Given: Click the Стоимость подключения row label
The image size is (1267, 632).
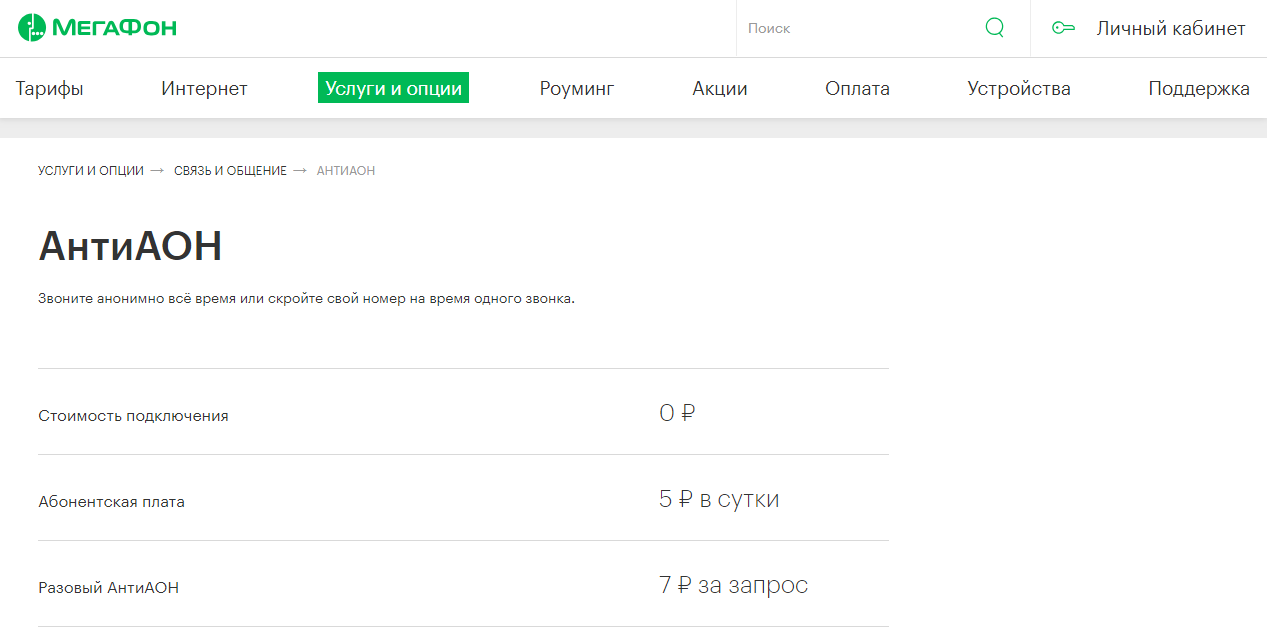Looking at the screenshot, I should pos(133,416).
